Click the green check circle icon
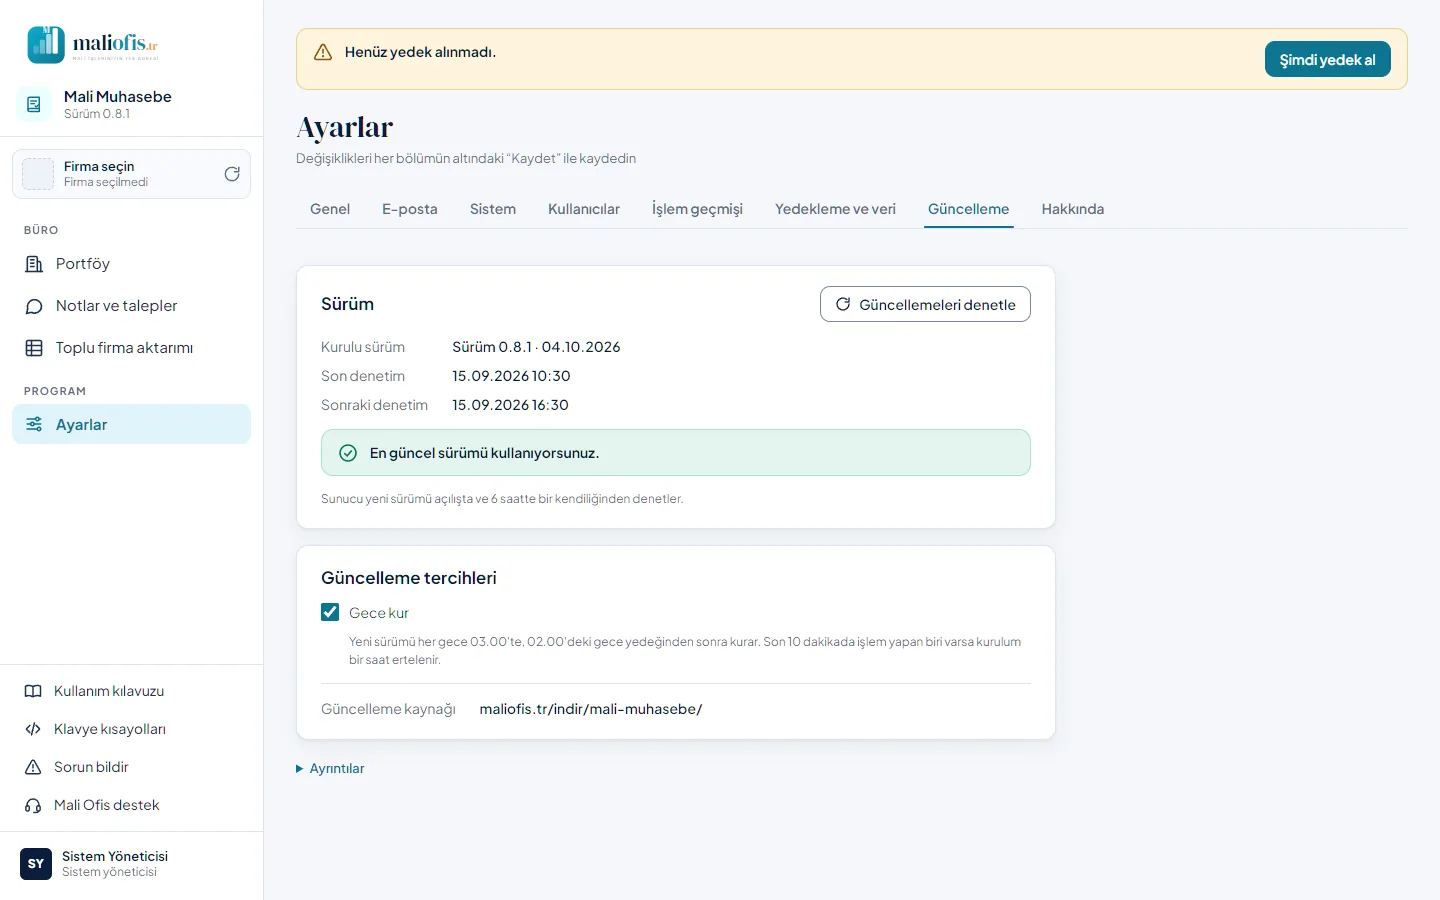1440x900 pixels. [x=348, y=453]
